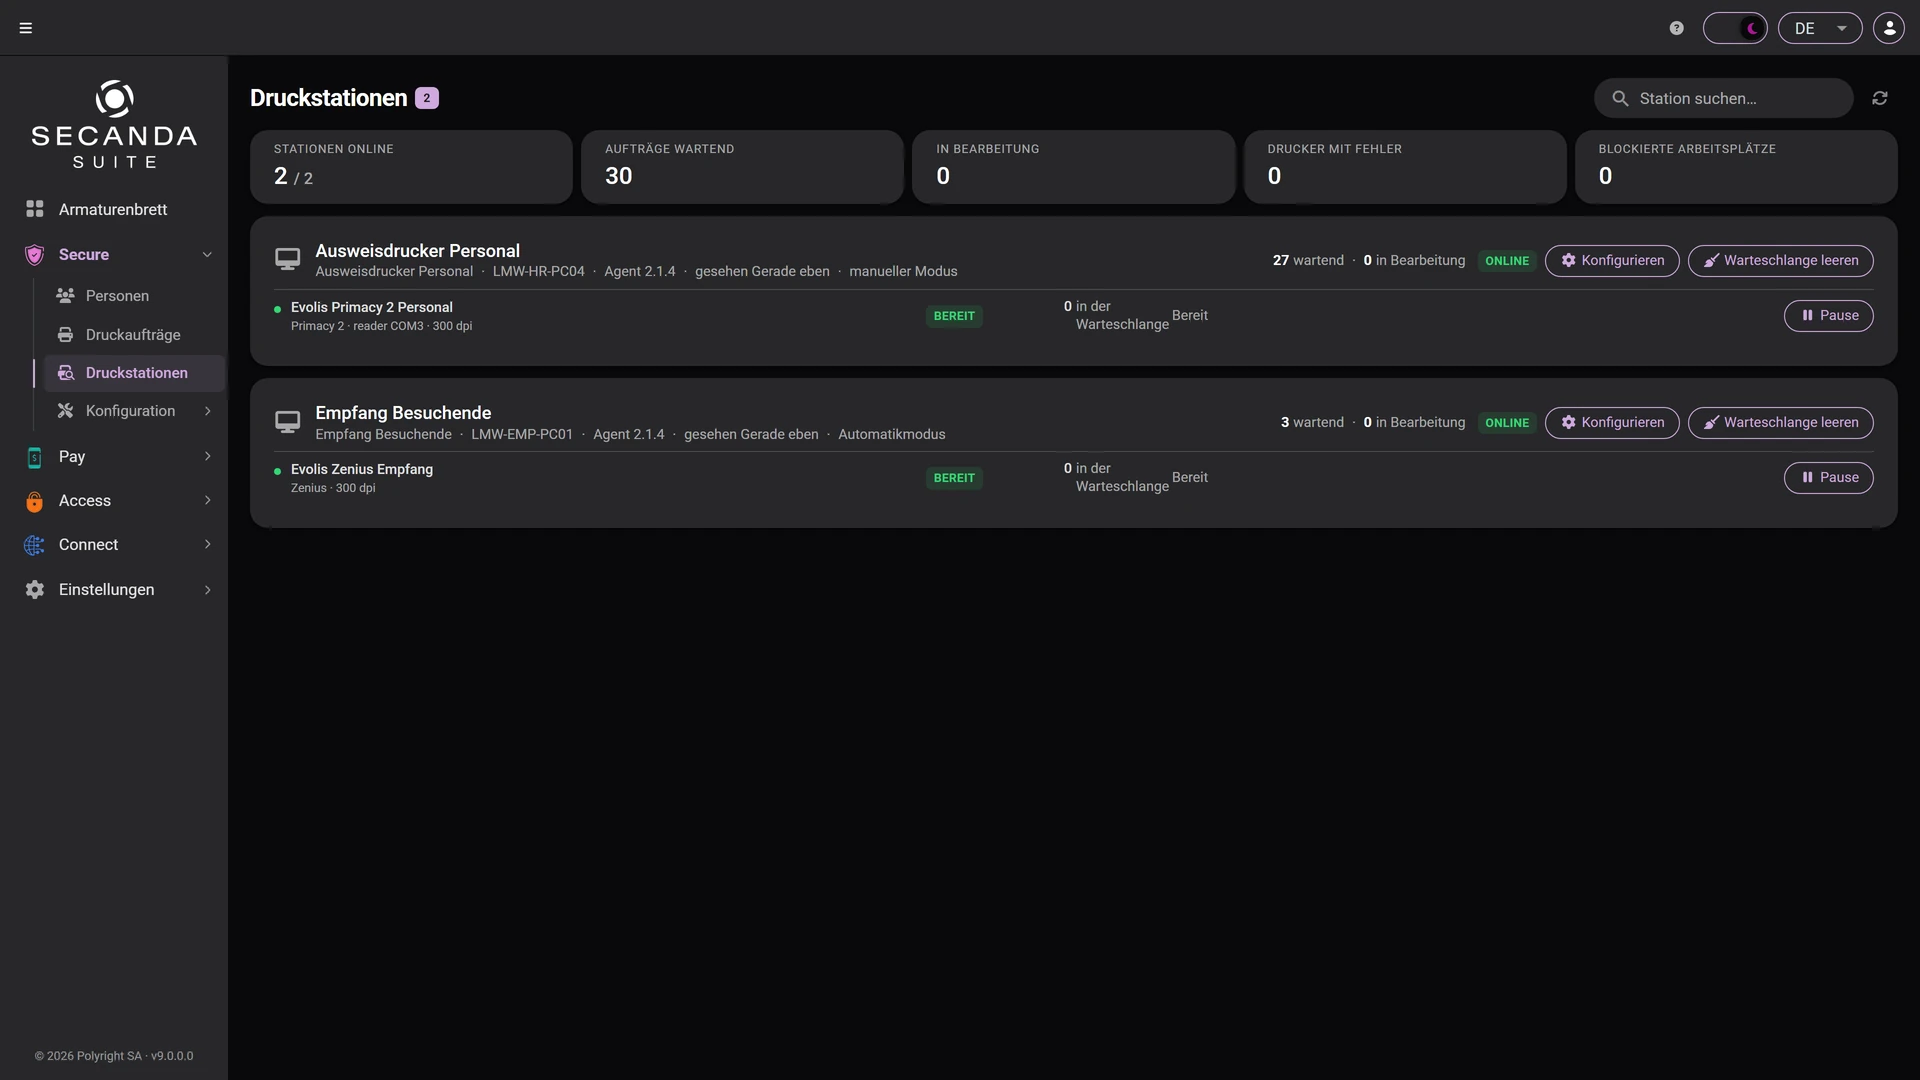
Task: Configure the Ausweisdrucker Personal station
Action: (1612, 261)
